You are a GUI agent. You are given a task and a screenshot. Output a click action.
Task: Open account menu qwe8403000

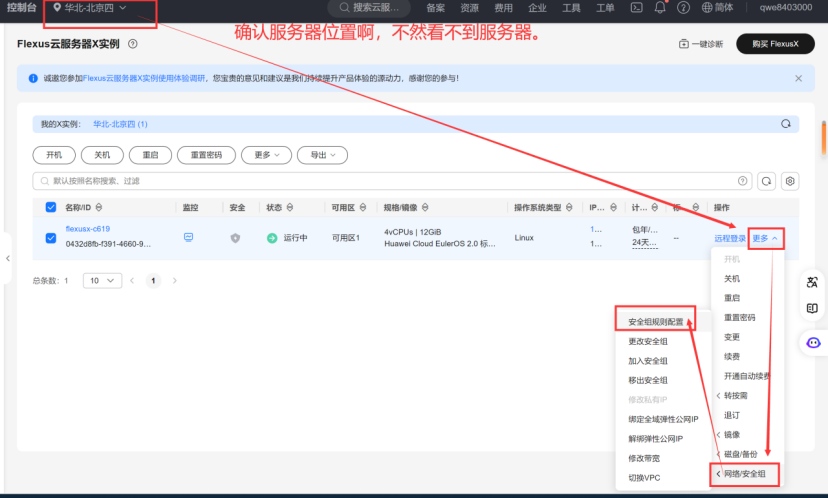click(x=786, y=7)
